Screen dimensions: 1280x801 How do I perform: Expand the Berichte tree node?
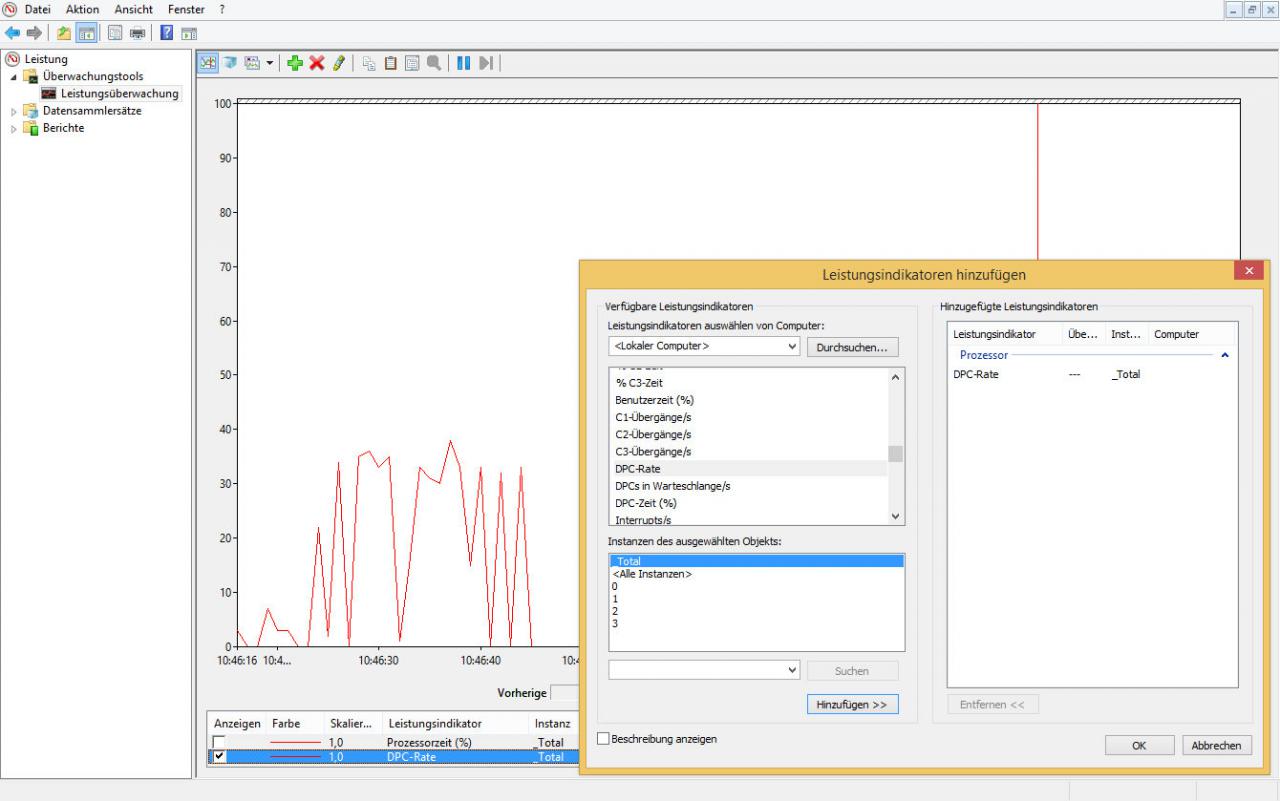click(x=14, y=129)
